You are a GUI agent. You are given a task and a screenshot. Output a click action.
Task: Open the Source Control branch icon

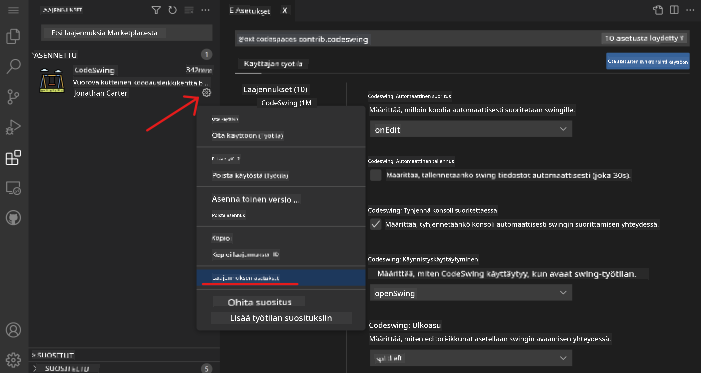13,97
